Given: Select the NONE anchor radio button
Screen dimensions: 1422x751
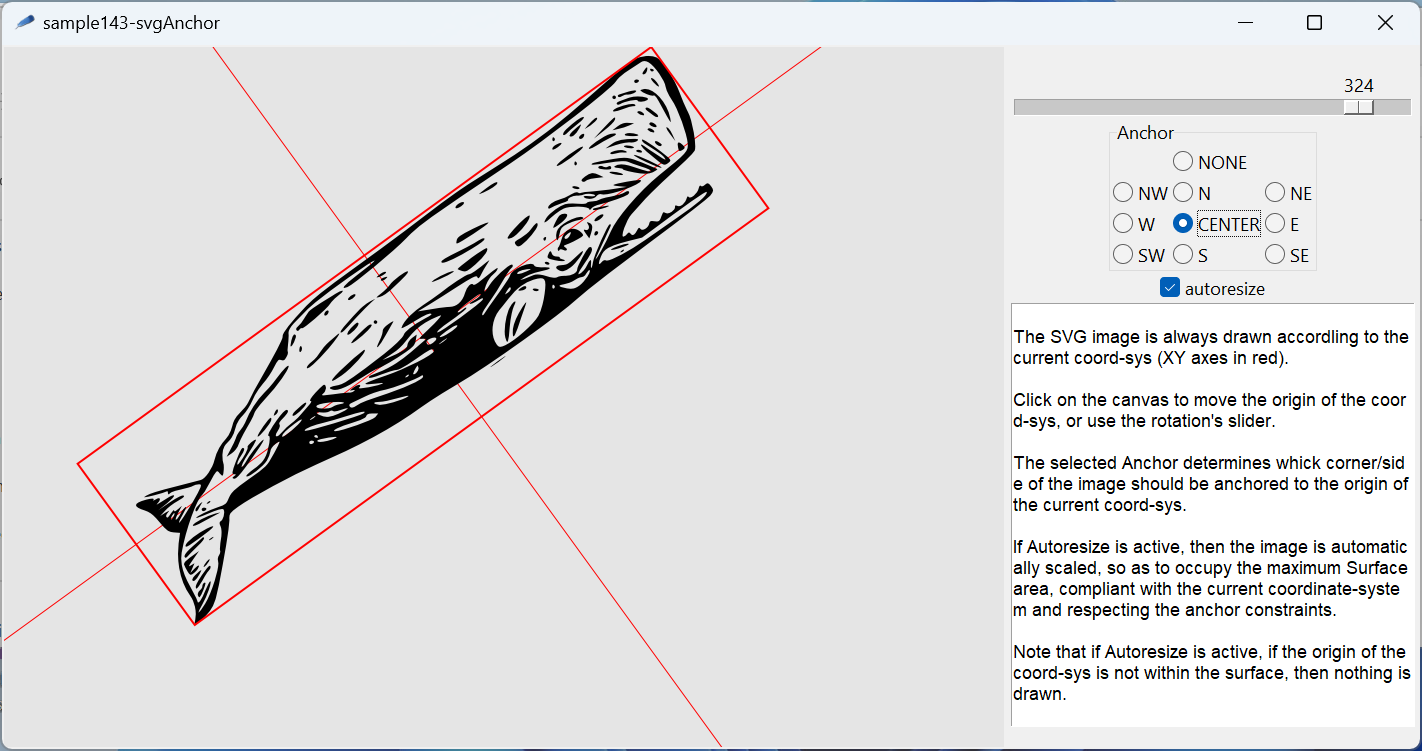Looking at the screenshot, I should (x=1210, y=162).
